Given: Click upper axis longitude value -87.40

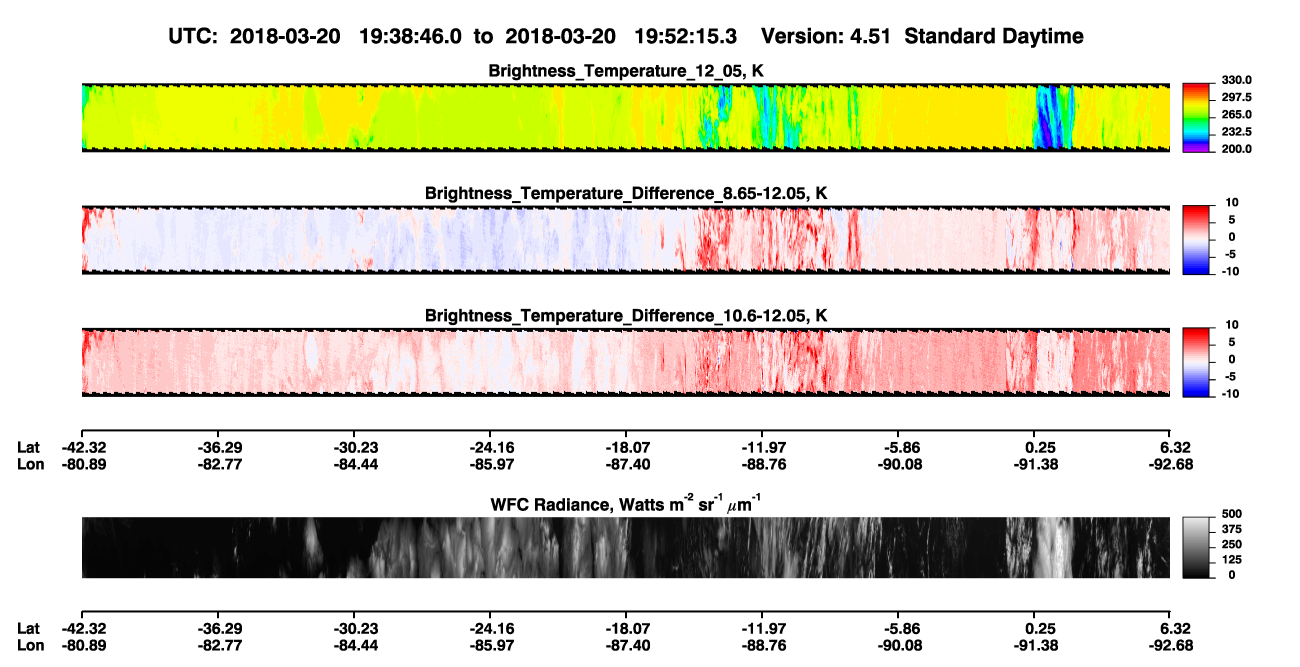Looking at the screenshot, I should click(626, 464).
